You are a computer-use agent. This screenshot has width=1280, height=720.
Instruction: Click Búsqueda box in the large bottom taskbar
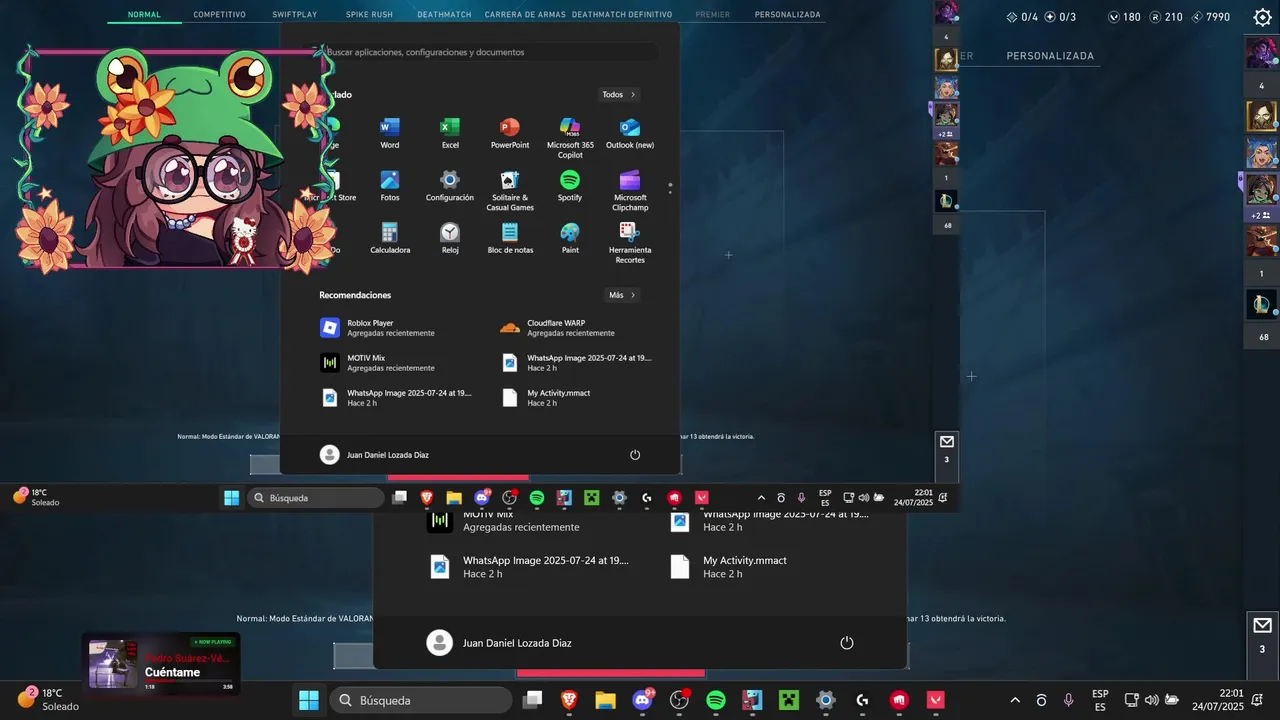[x=423, y=700]
